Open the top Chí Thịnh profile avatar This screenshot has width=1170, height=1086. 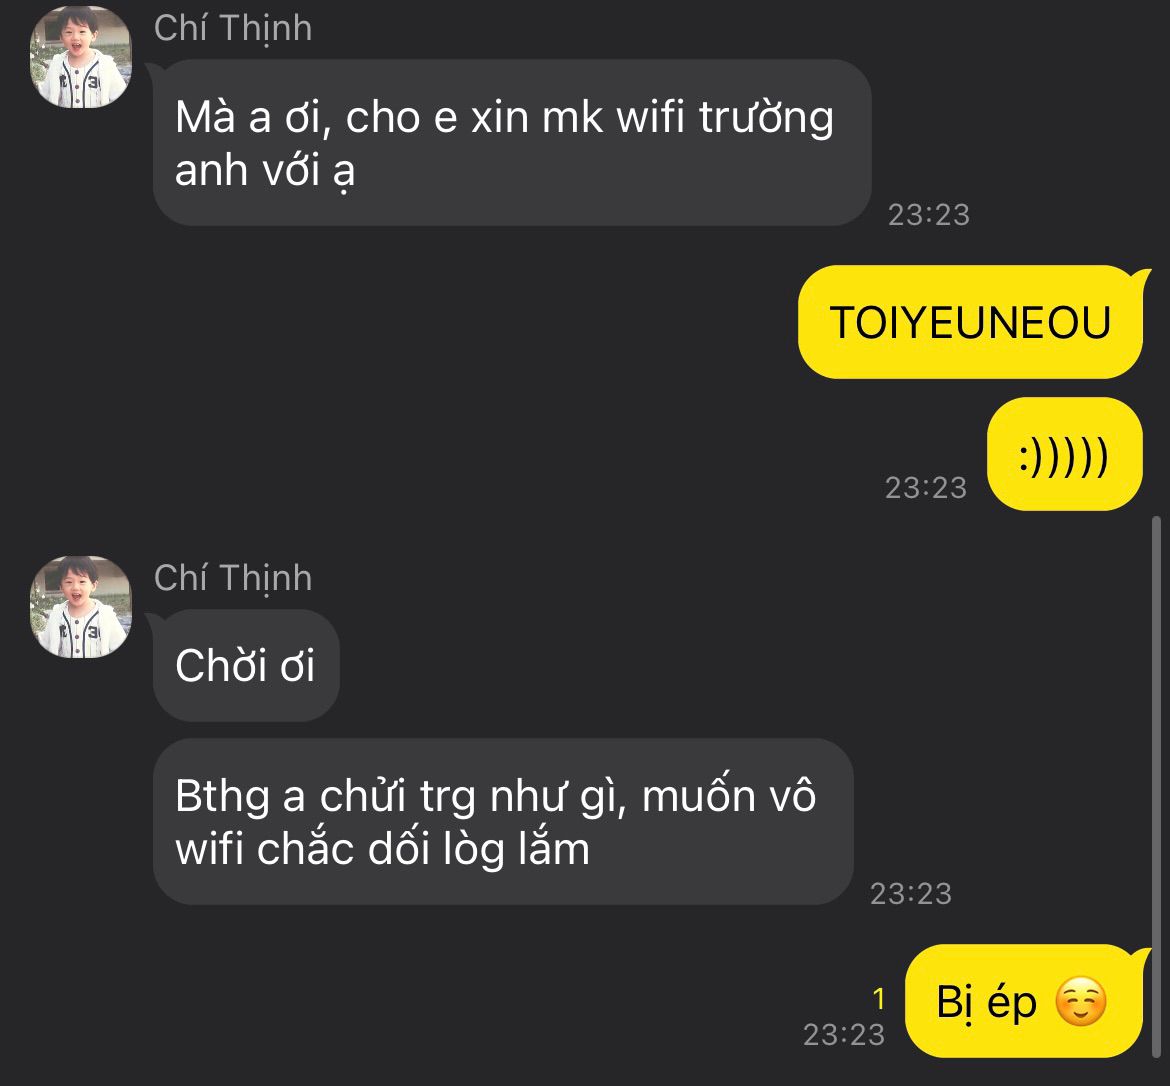coord(81,57)
